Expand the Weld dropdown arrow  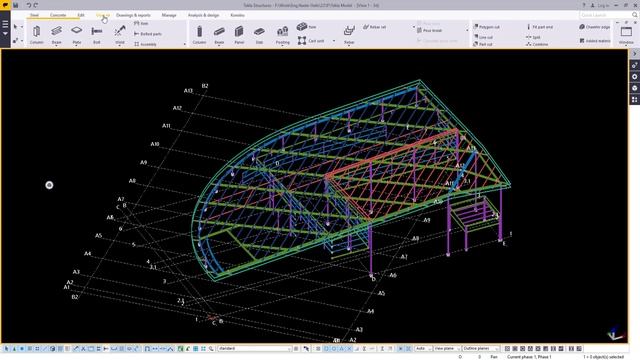tap(120, 46)
